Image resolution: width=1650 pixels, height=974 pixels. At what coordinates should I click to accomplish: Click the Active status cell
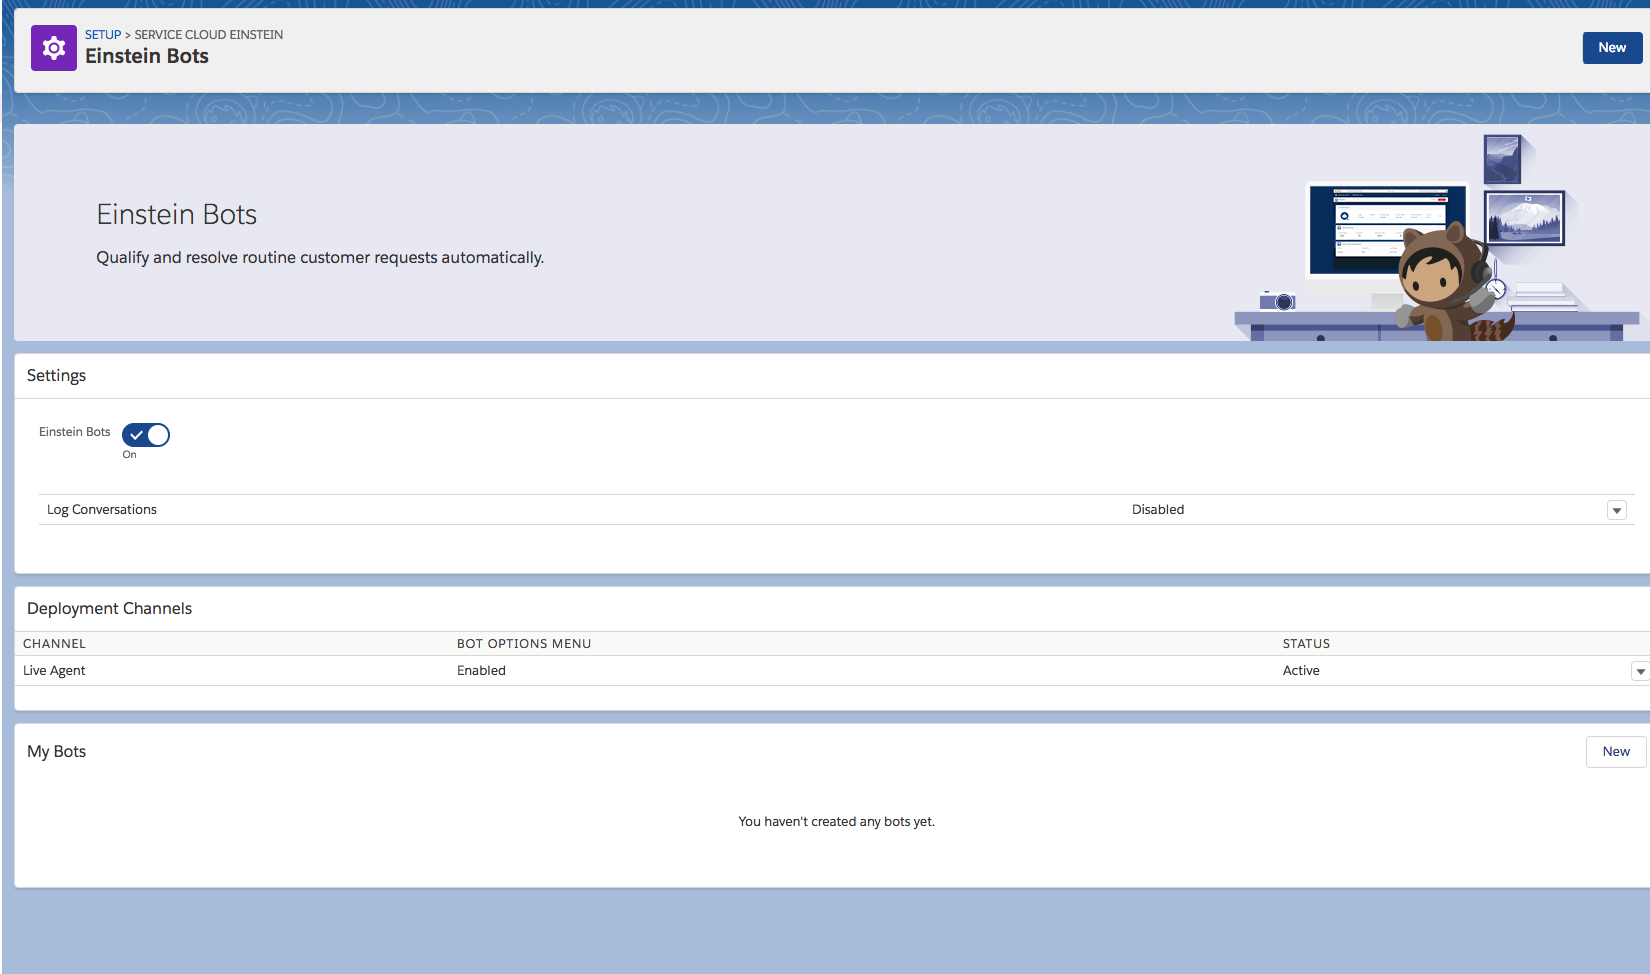(x=1301, y=671)
